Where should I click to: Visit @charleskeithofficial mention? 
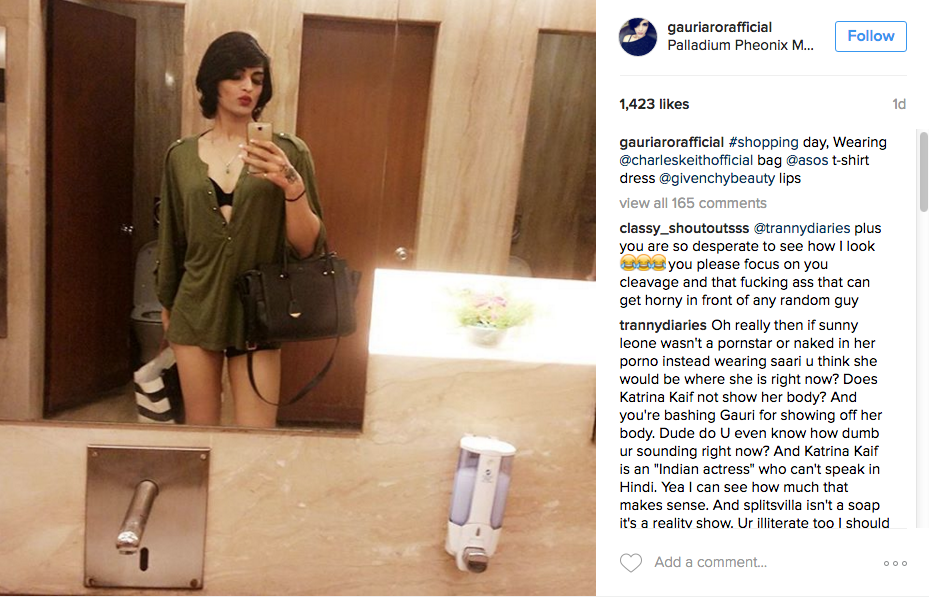[686, 160]
